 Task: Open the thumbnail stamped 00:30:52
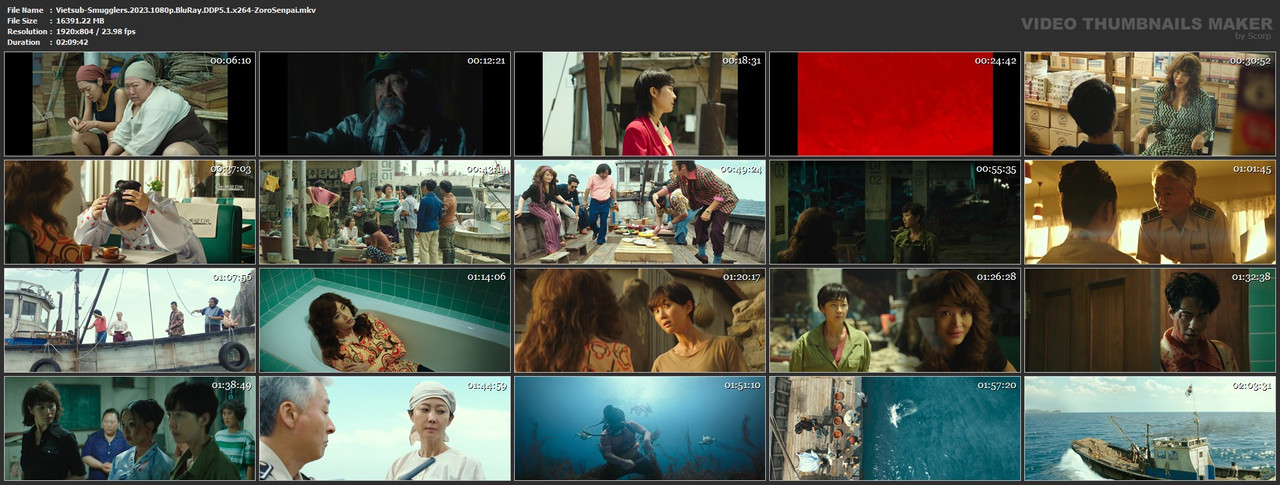[1150, 104]
